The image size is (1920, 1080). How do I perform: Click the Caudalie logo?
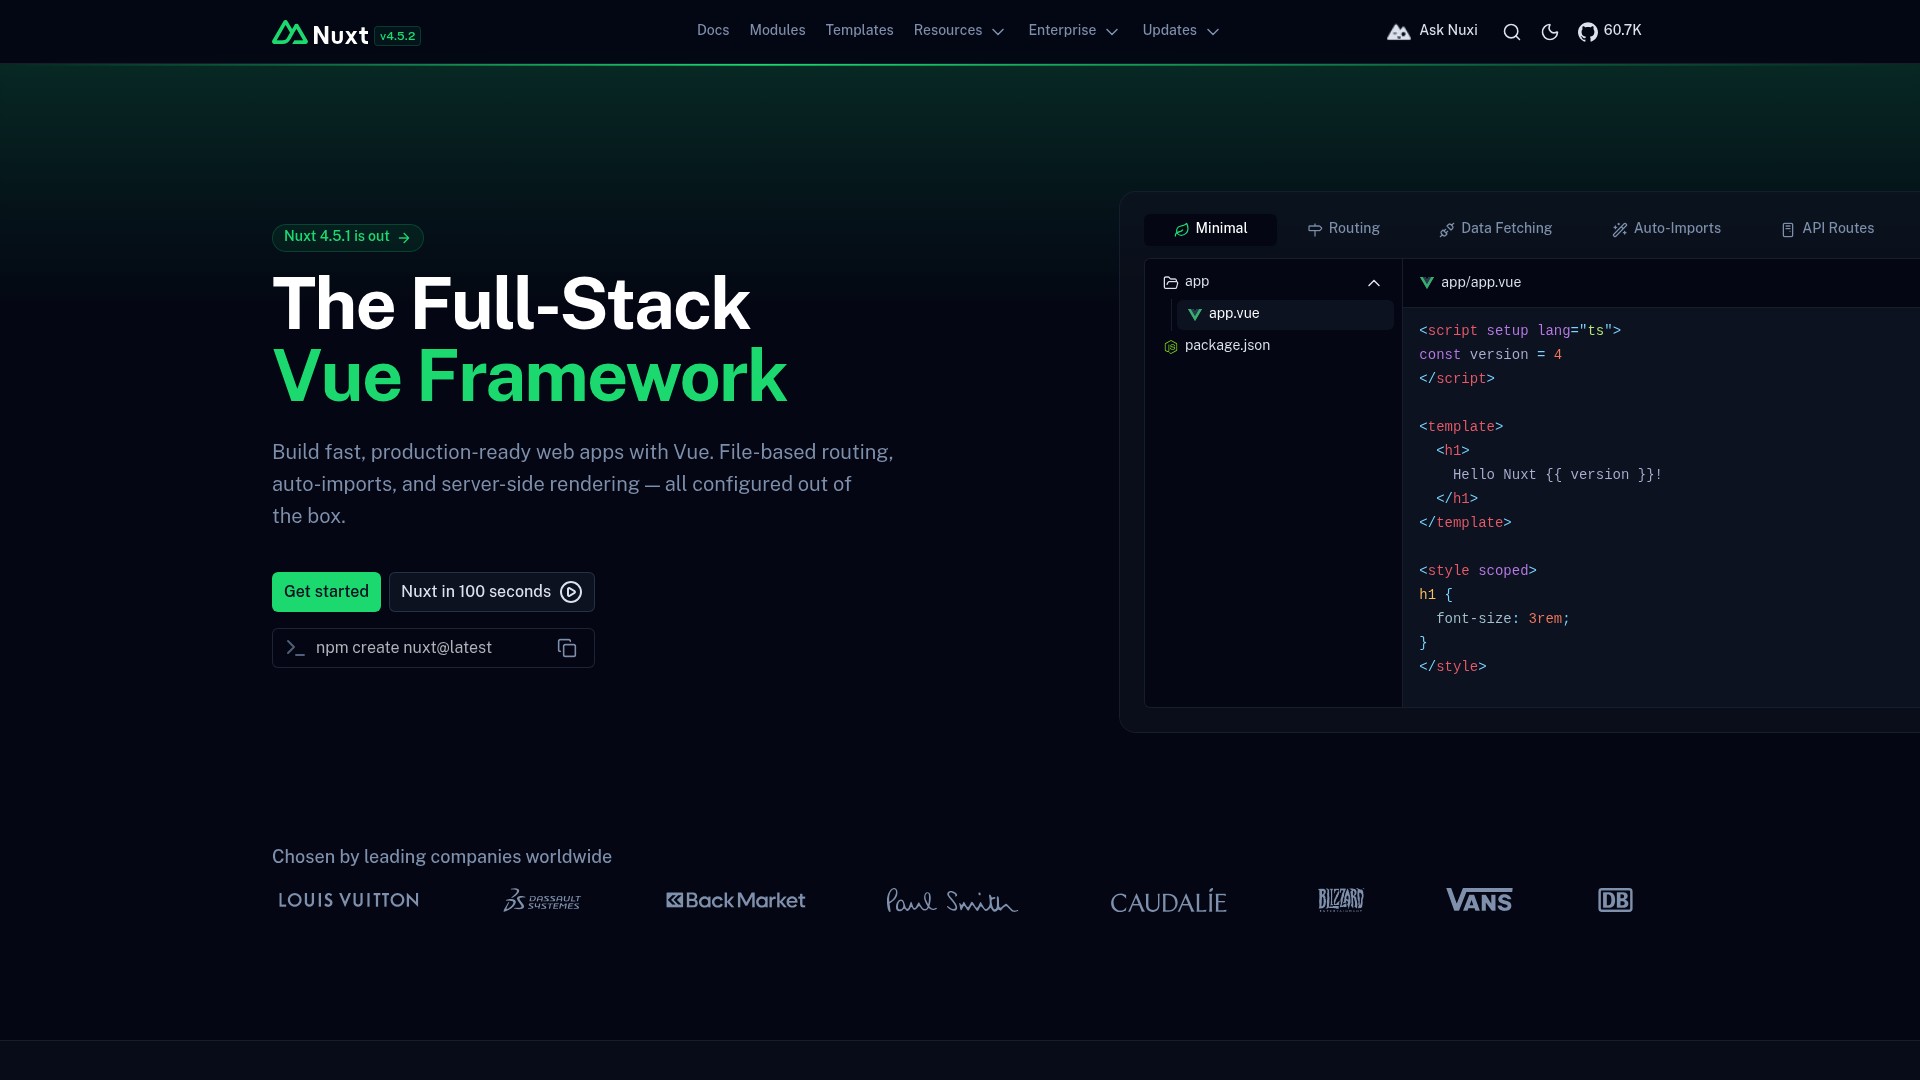[x=1168, y=901]
